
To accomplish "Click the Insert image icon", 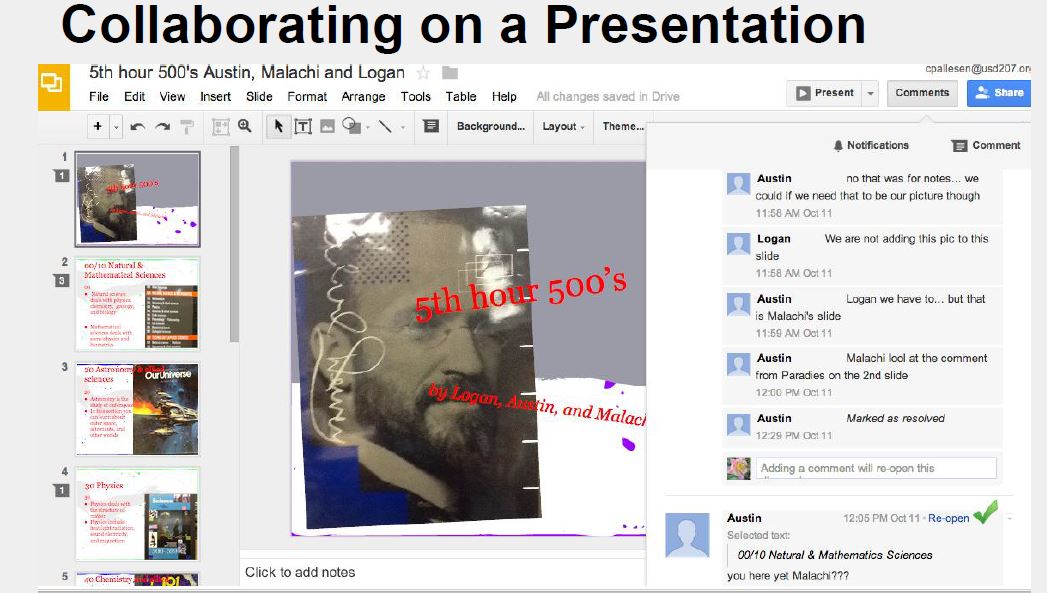I will [x=327, y=126].
